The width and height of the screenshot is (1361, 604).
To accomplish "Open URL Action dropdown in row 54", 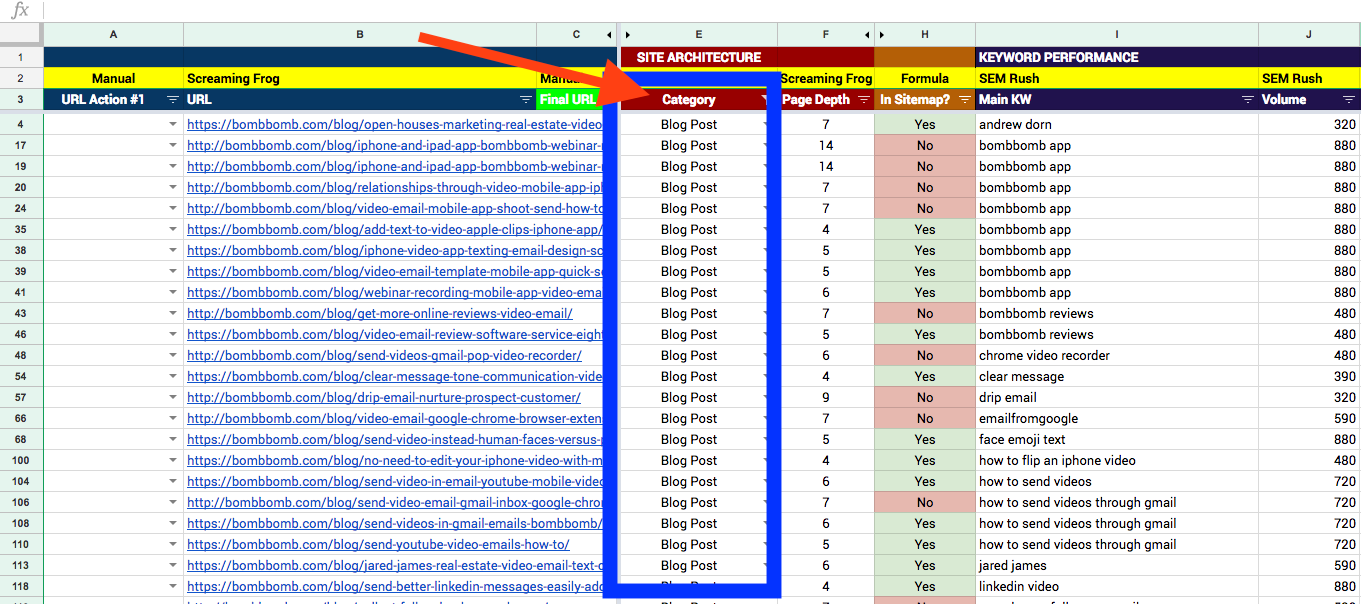I will 173,377.
